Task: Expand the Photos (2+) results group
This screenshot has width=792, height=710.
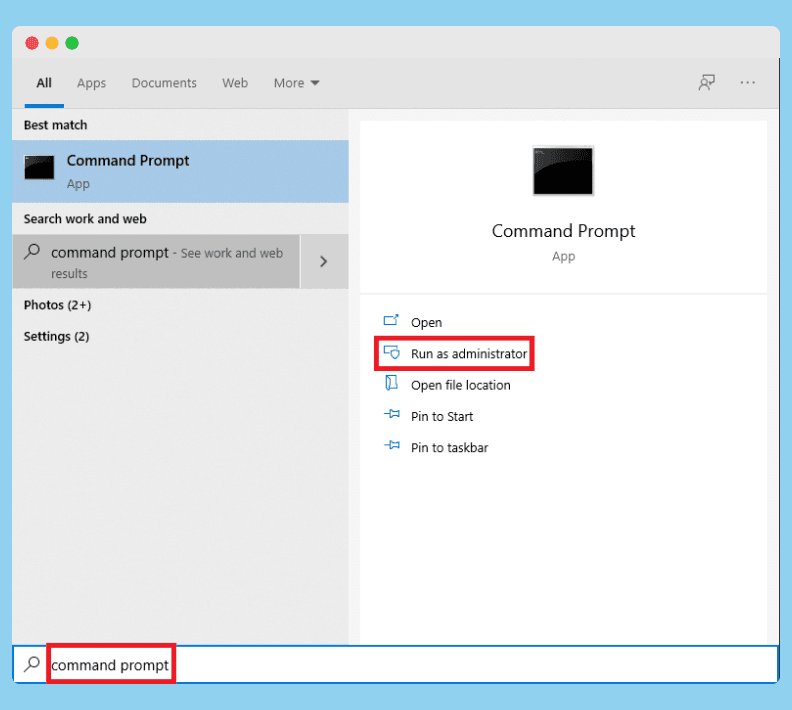Action: coord(57,305)
